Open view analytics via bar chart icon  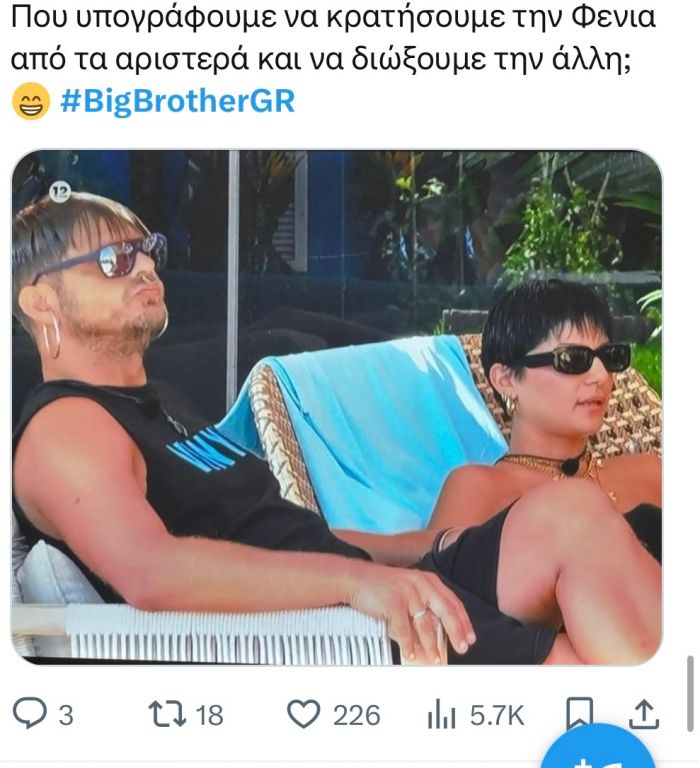tap(441, 716)
